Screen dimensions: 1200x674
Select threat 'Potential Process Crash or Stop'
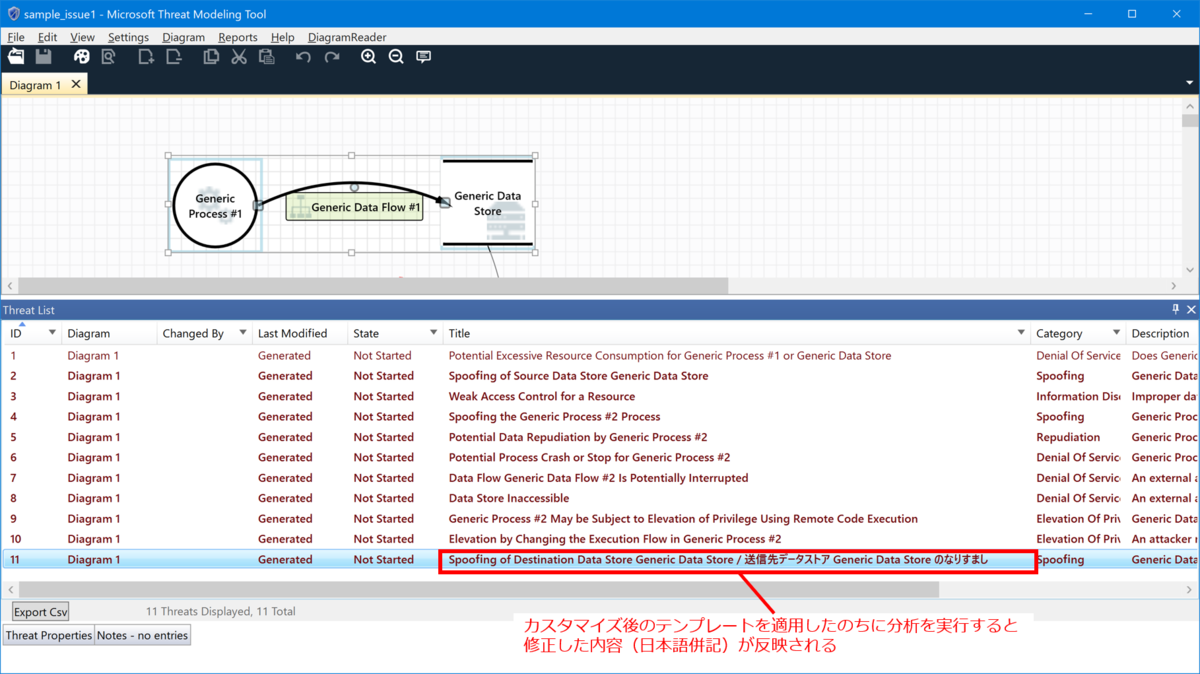click(600, 457)
